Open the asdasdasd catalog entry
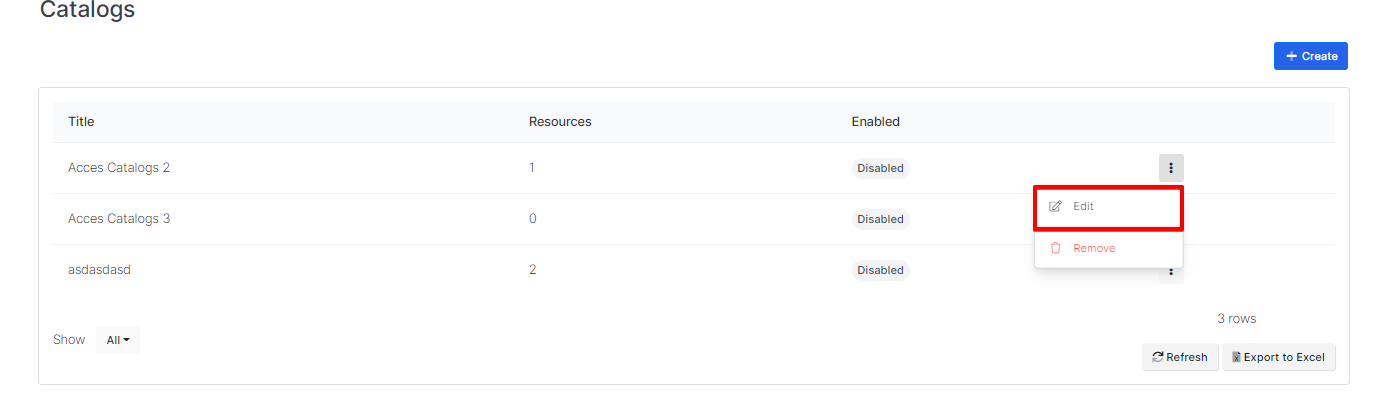 tap(99, 270)
